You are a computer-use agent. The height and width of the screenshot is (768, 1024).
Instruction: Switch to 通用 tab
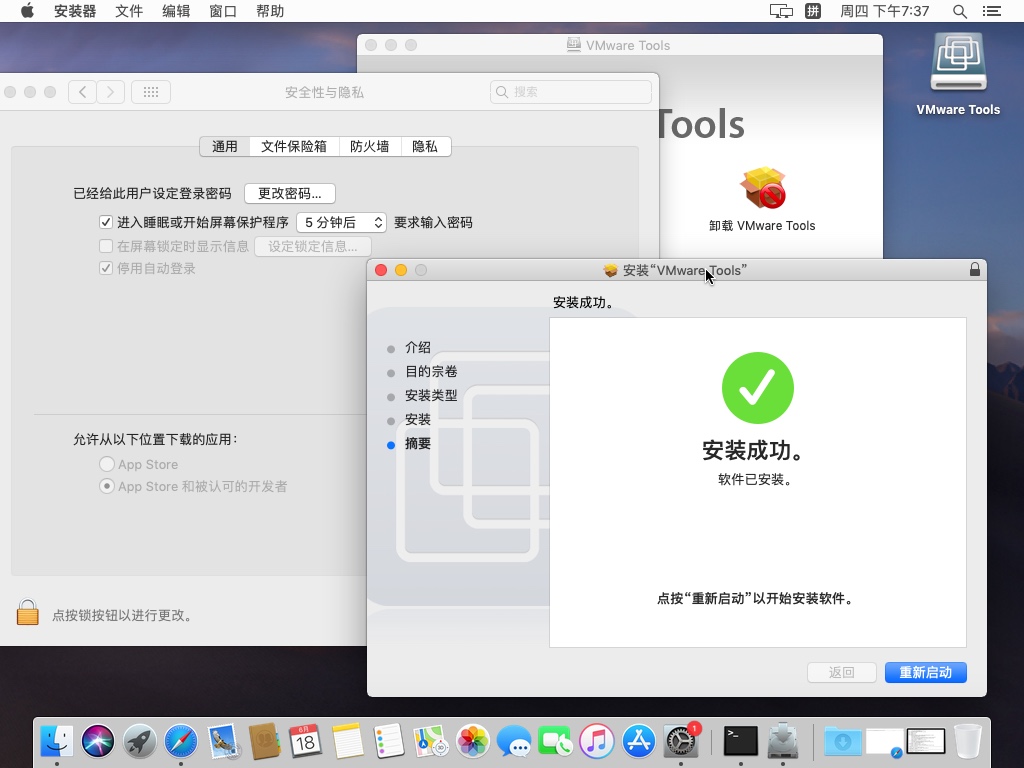(x=225, y=146)
